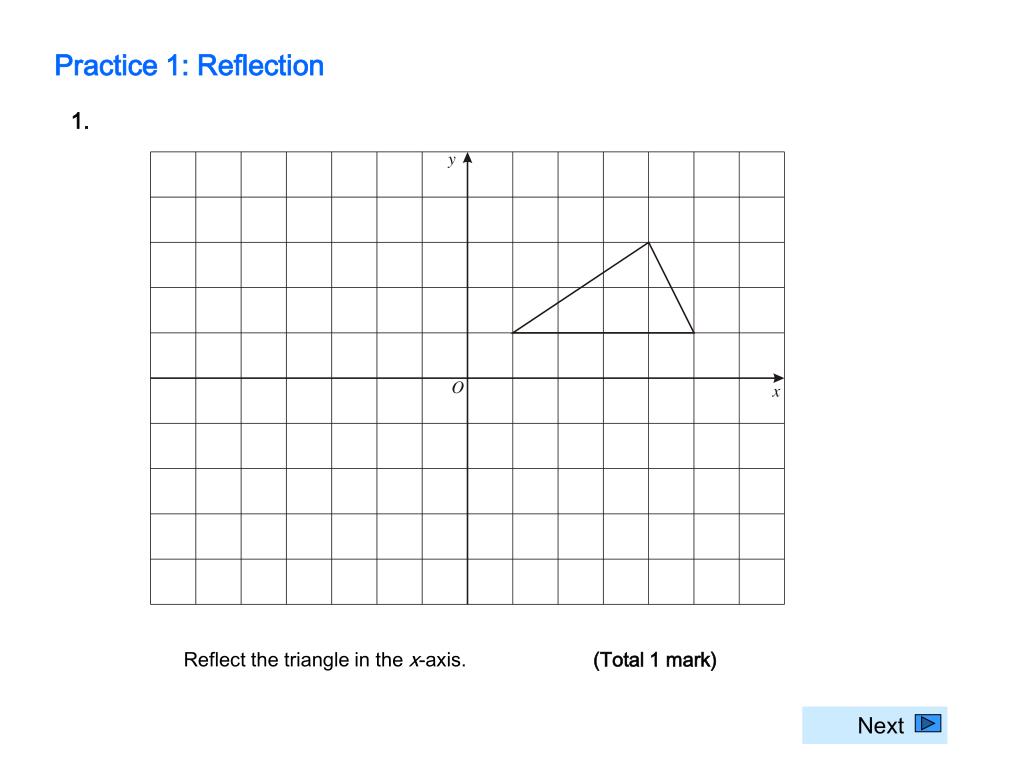
Task: Click inside the drawn triangle
Action: [x=620, y=304]
